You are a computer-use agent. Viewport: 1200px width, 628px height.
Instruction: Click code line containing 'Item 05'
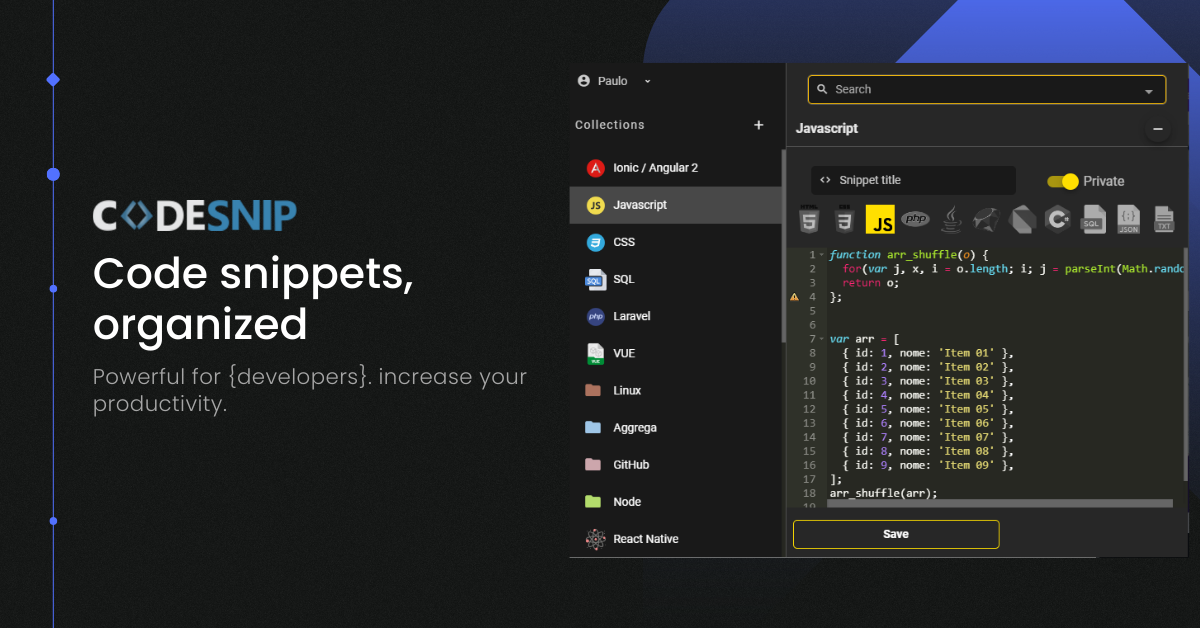point(928,409)
